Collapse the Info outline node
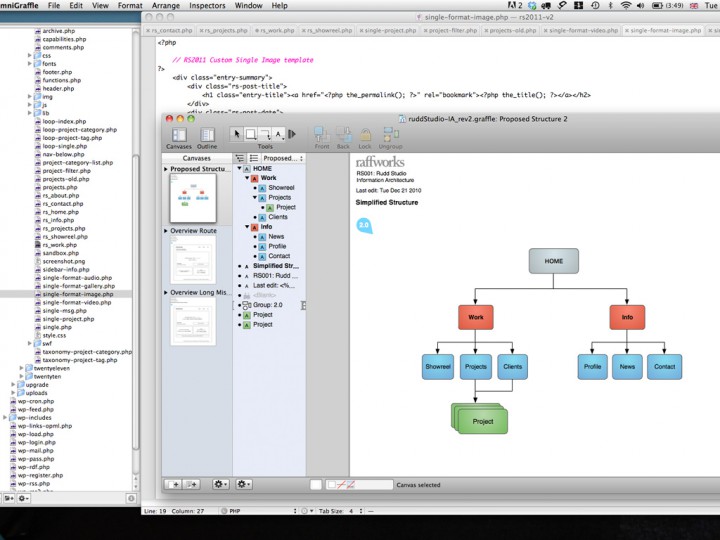This screenshot has height=540, width=720. [247, 227]
